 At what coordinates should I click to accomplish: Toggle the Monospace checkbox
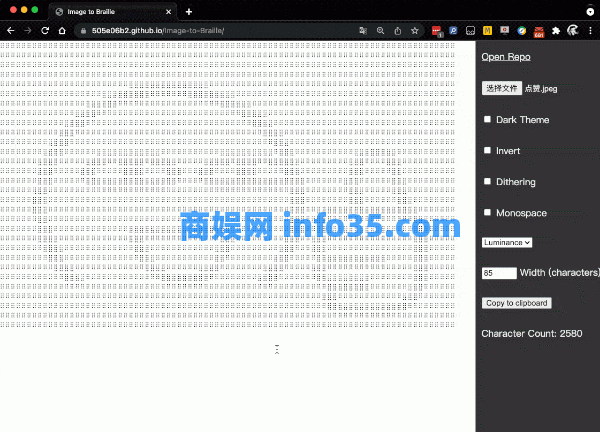(487, 212)
